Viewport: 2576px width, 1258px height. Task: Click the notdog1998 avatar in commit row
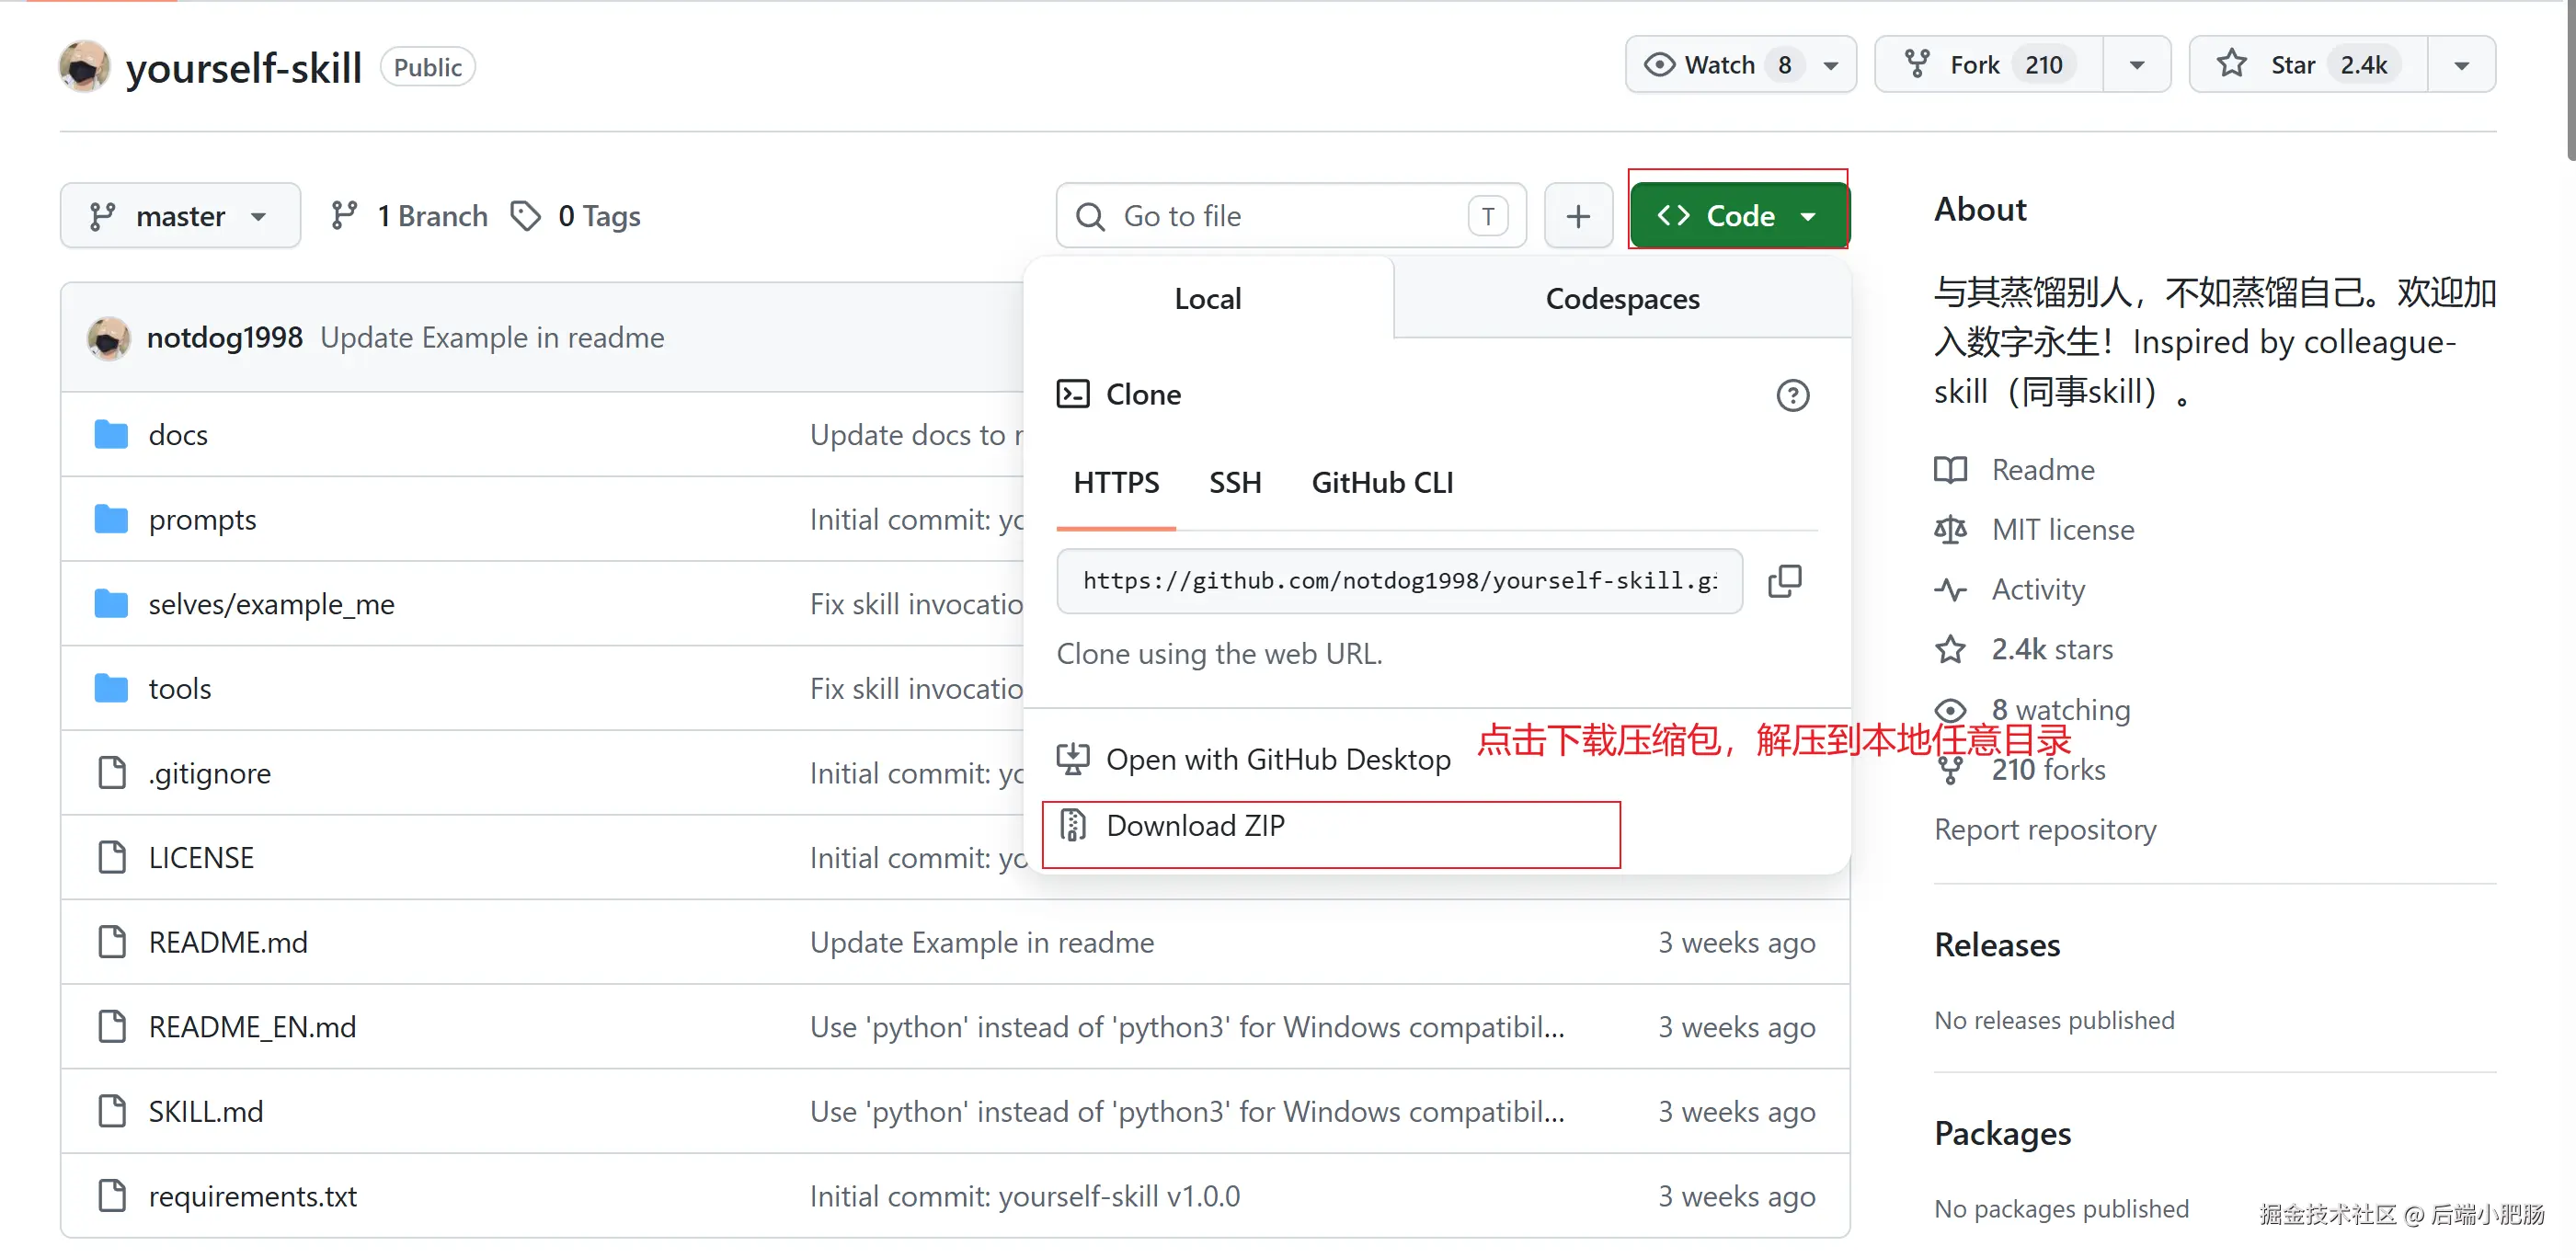click(x=108, y=338)
